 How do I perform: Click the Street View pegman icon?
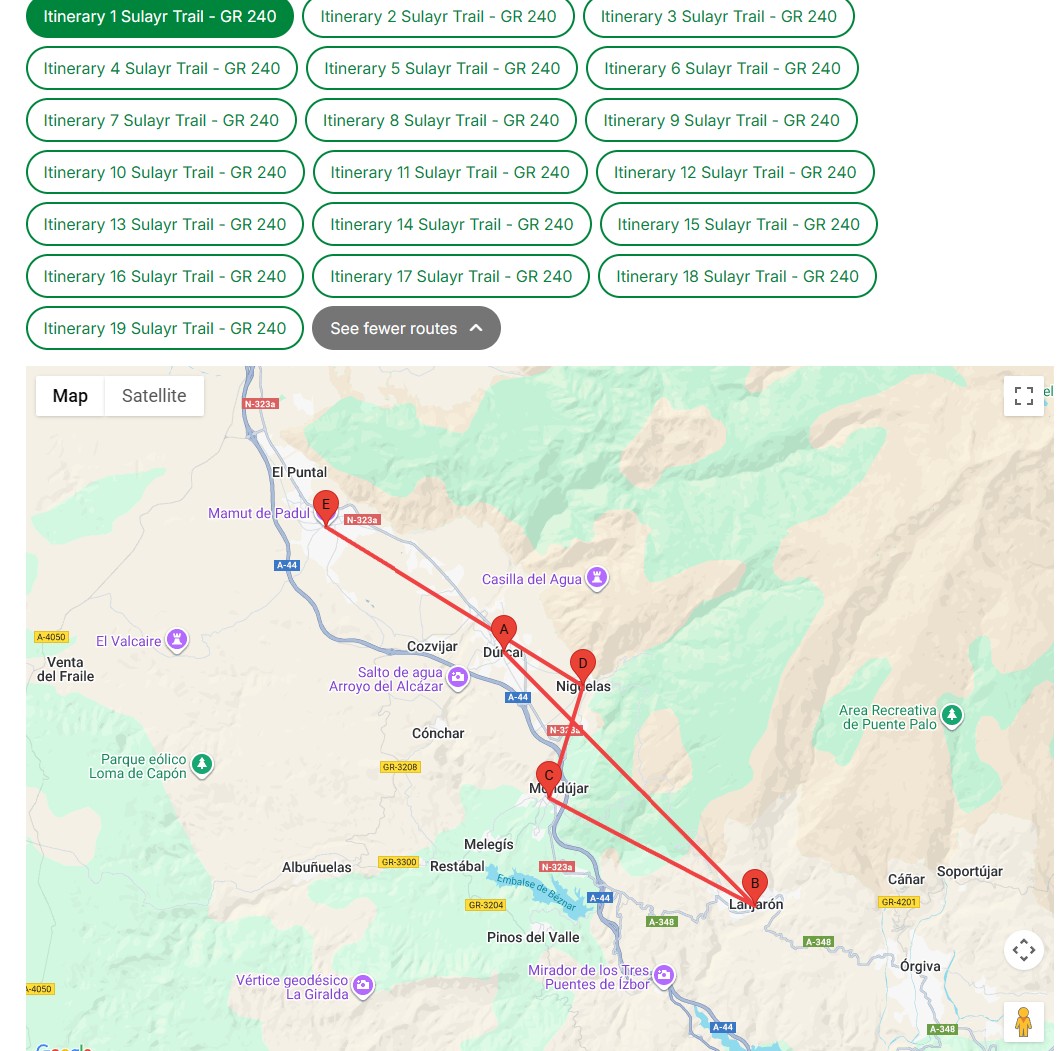coord(1022,1021)
